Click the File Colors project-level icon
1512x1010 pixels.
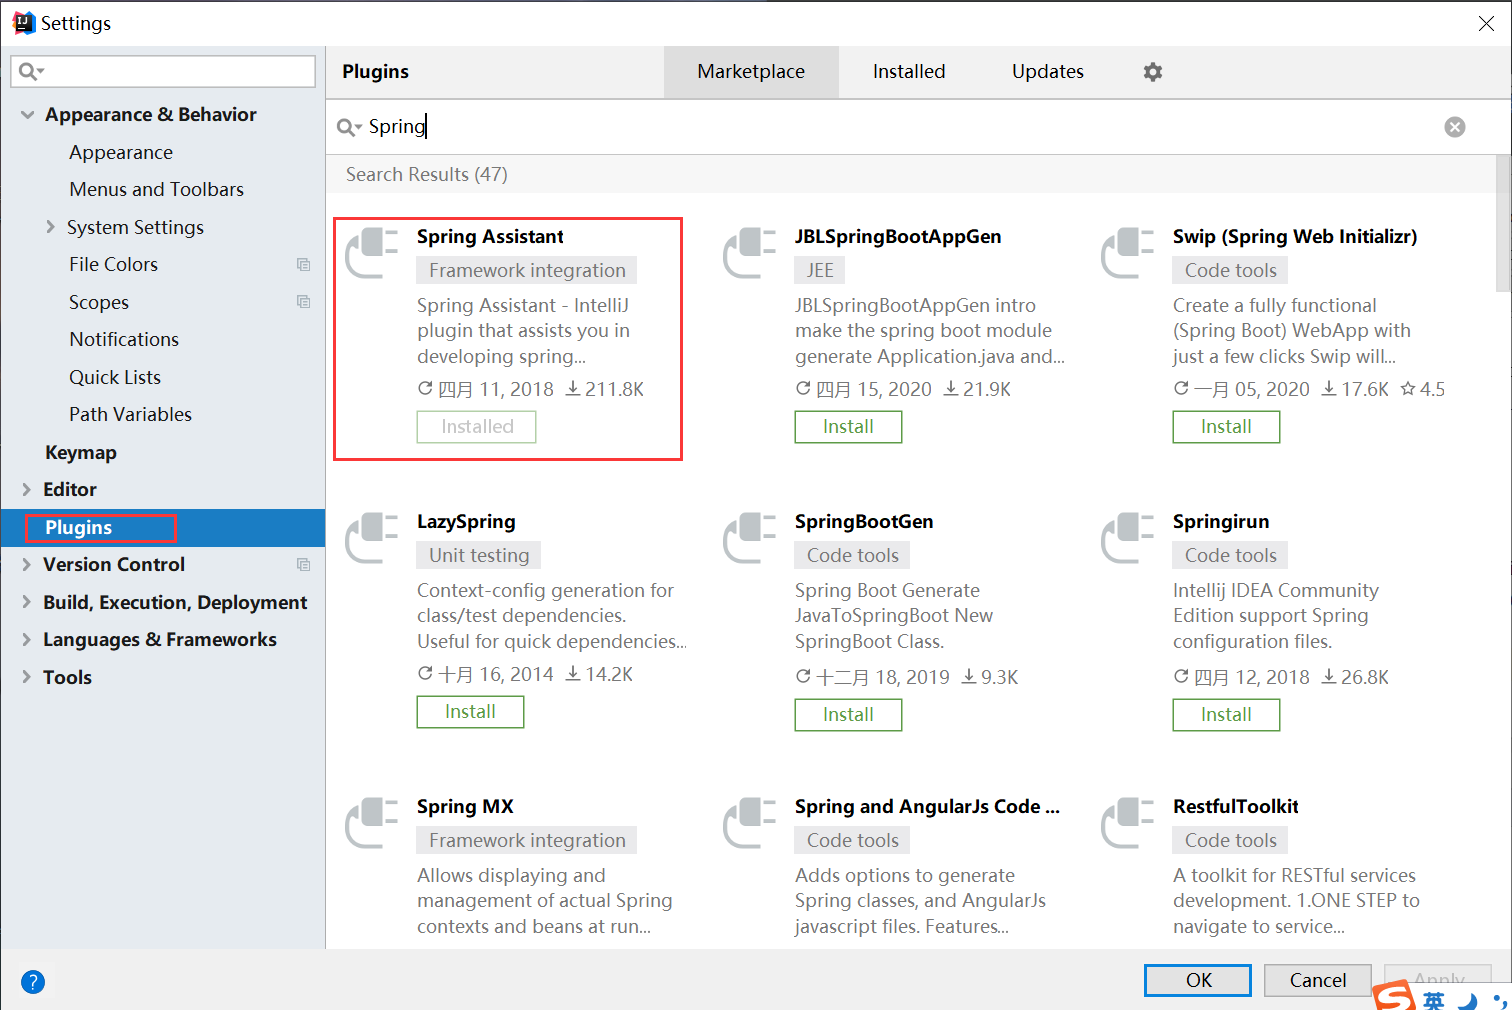pyautogui.click(x=304, y=265)
